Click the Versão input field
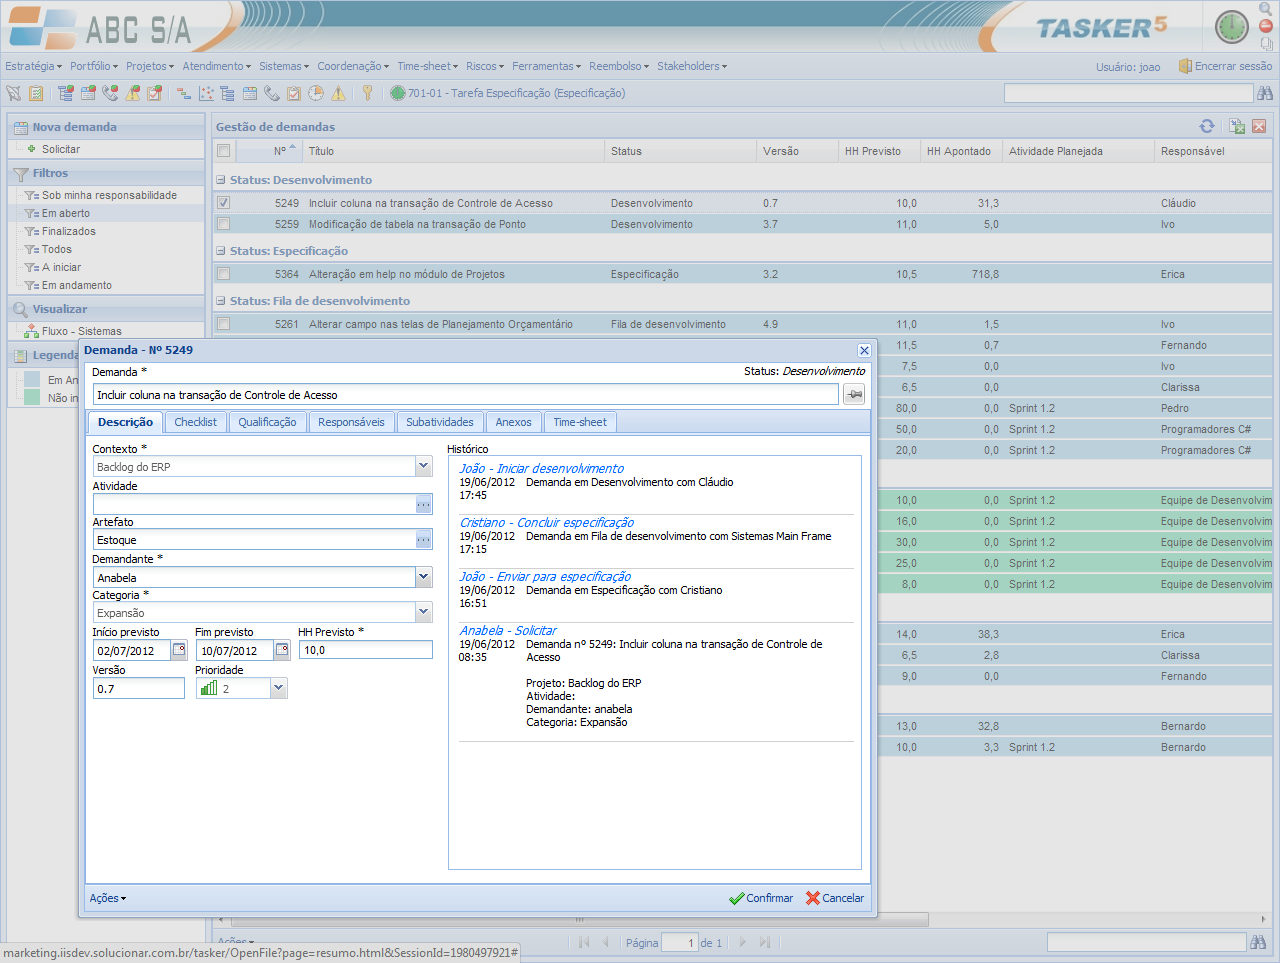The image size is (1280, 963). pos(139,688)
